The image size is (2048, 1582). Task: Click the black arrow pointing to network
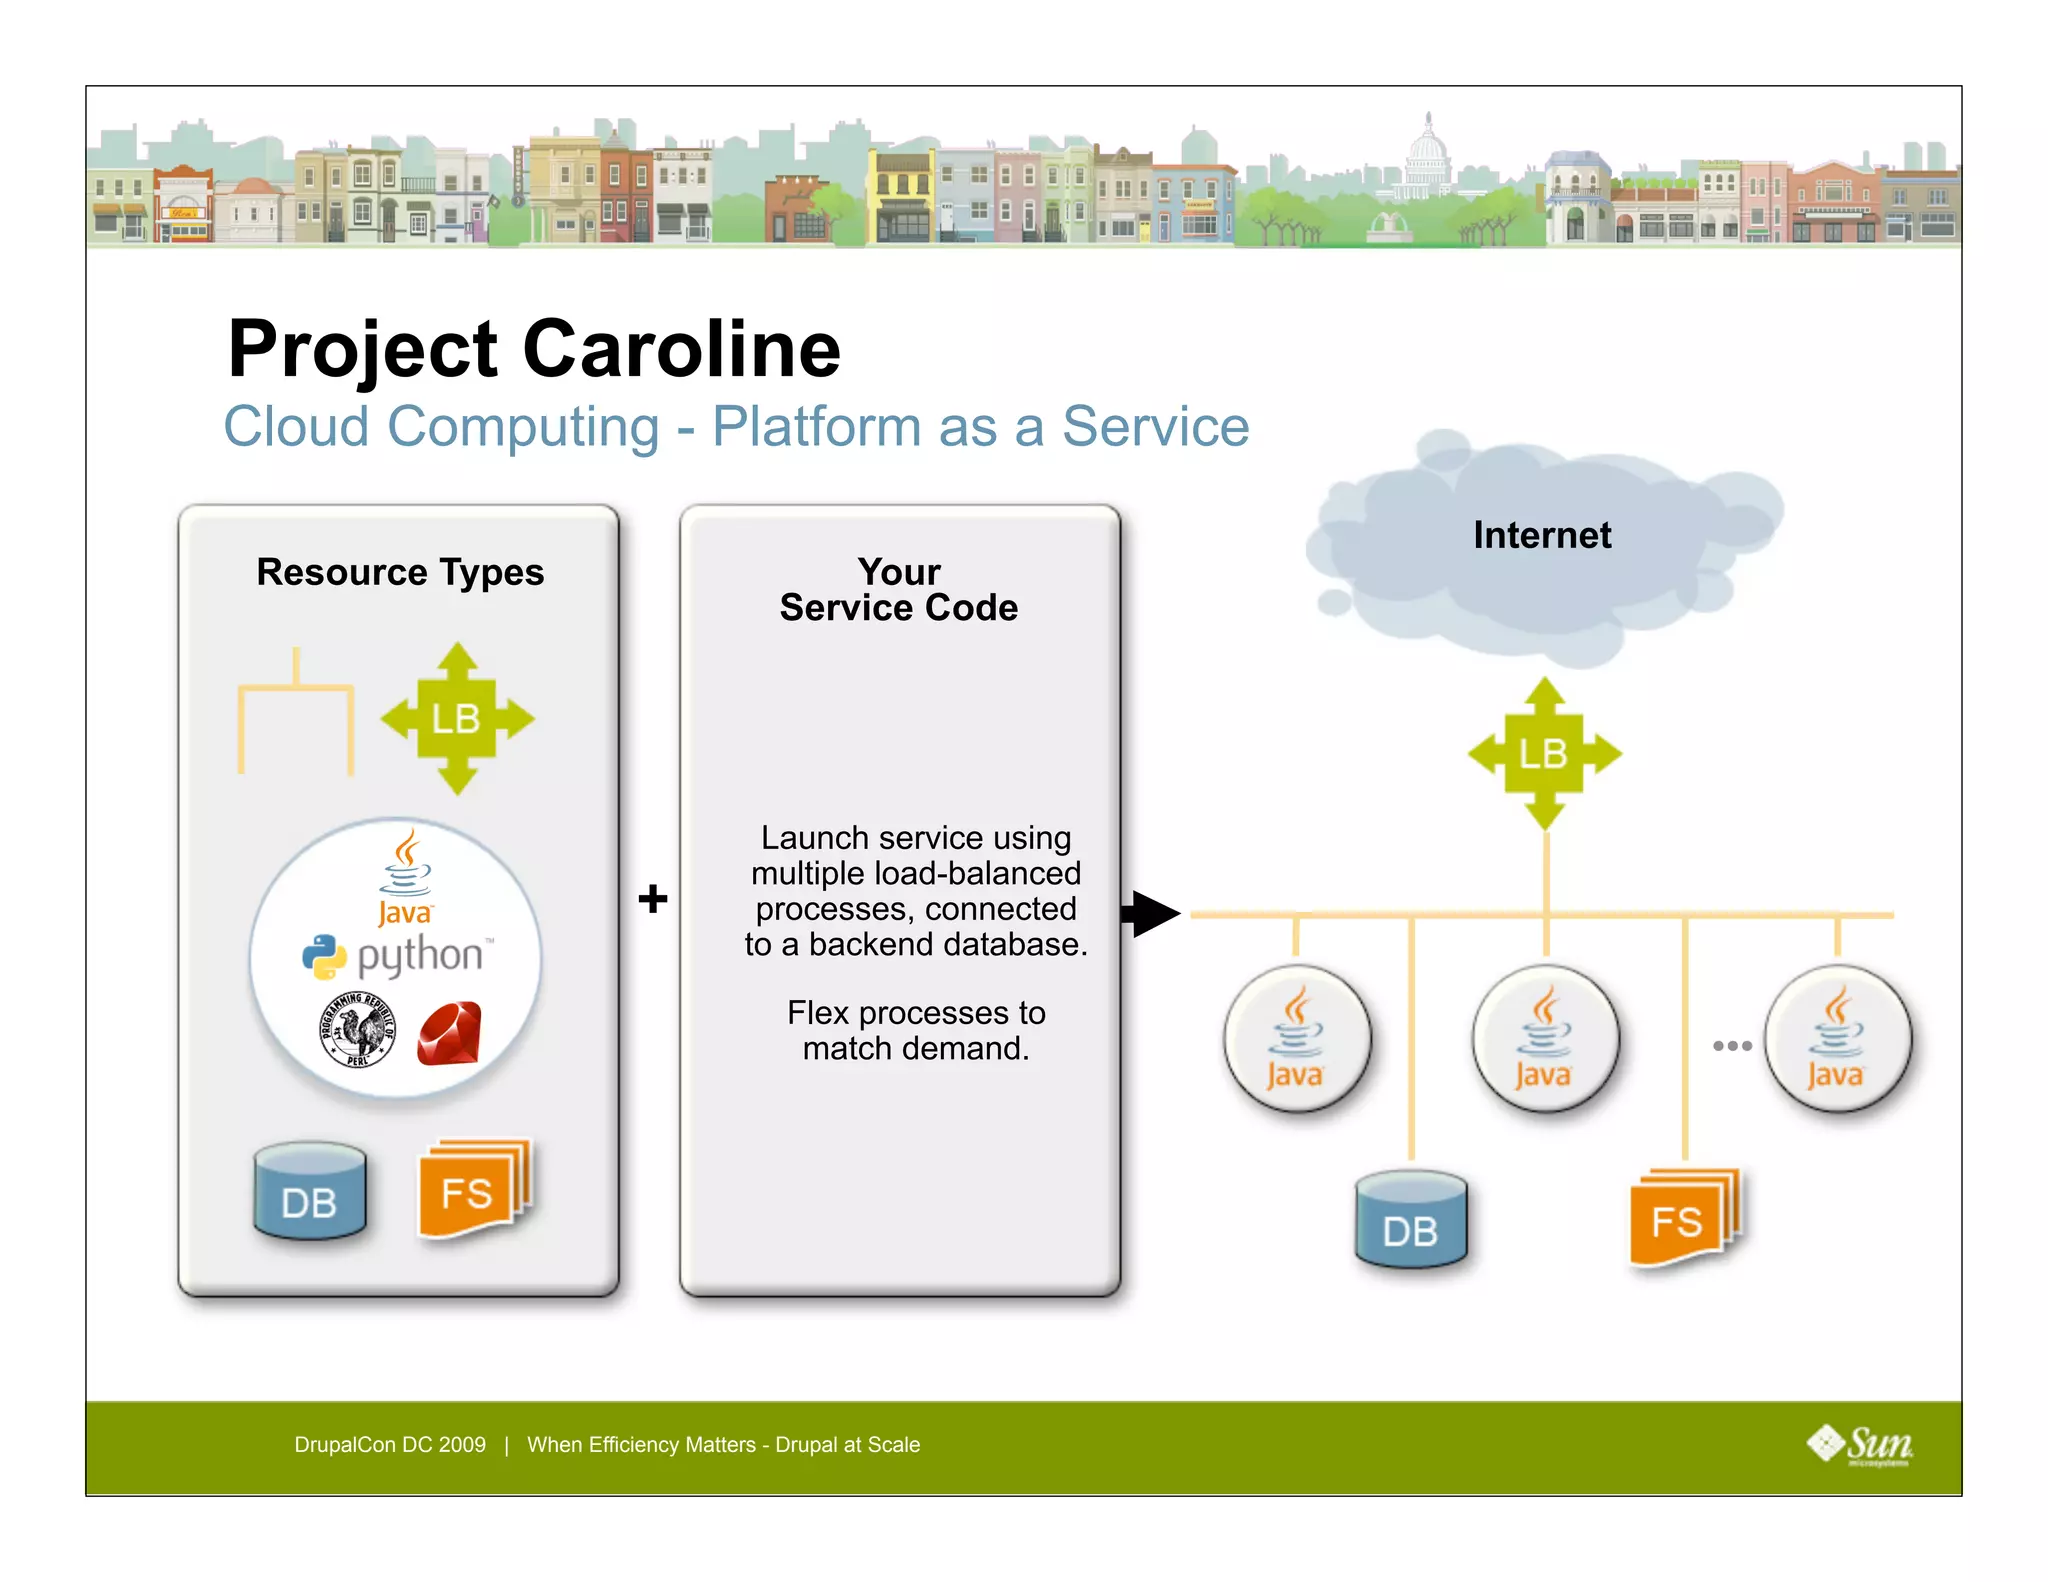(x=1153, y=913)
